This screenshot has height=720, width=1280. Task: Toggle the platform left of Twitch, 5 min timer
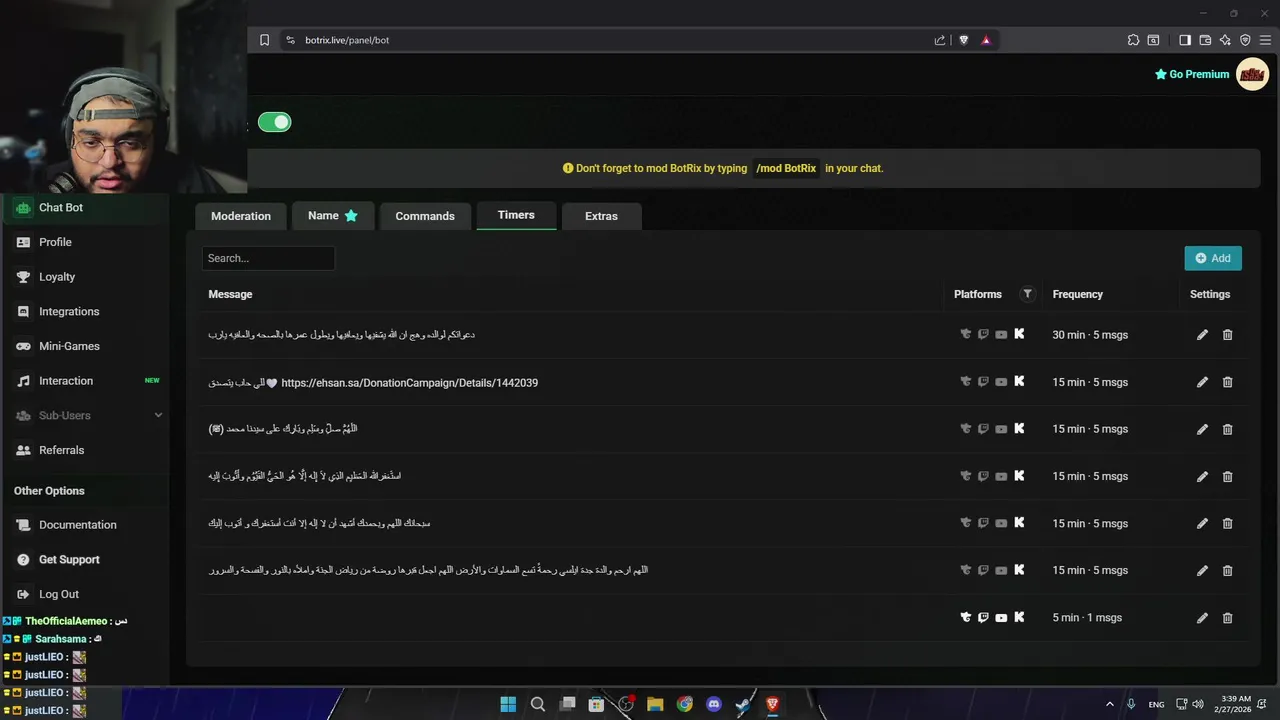pos(965,618)
